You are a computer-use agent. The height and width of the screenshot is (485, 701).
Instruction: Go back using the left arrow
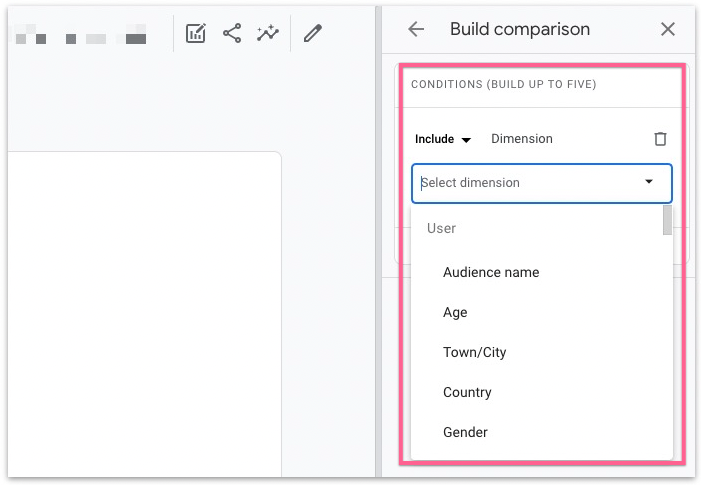(x=416, y=30)
